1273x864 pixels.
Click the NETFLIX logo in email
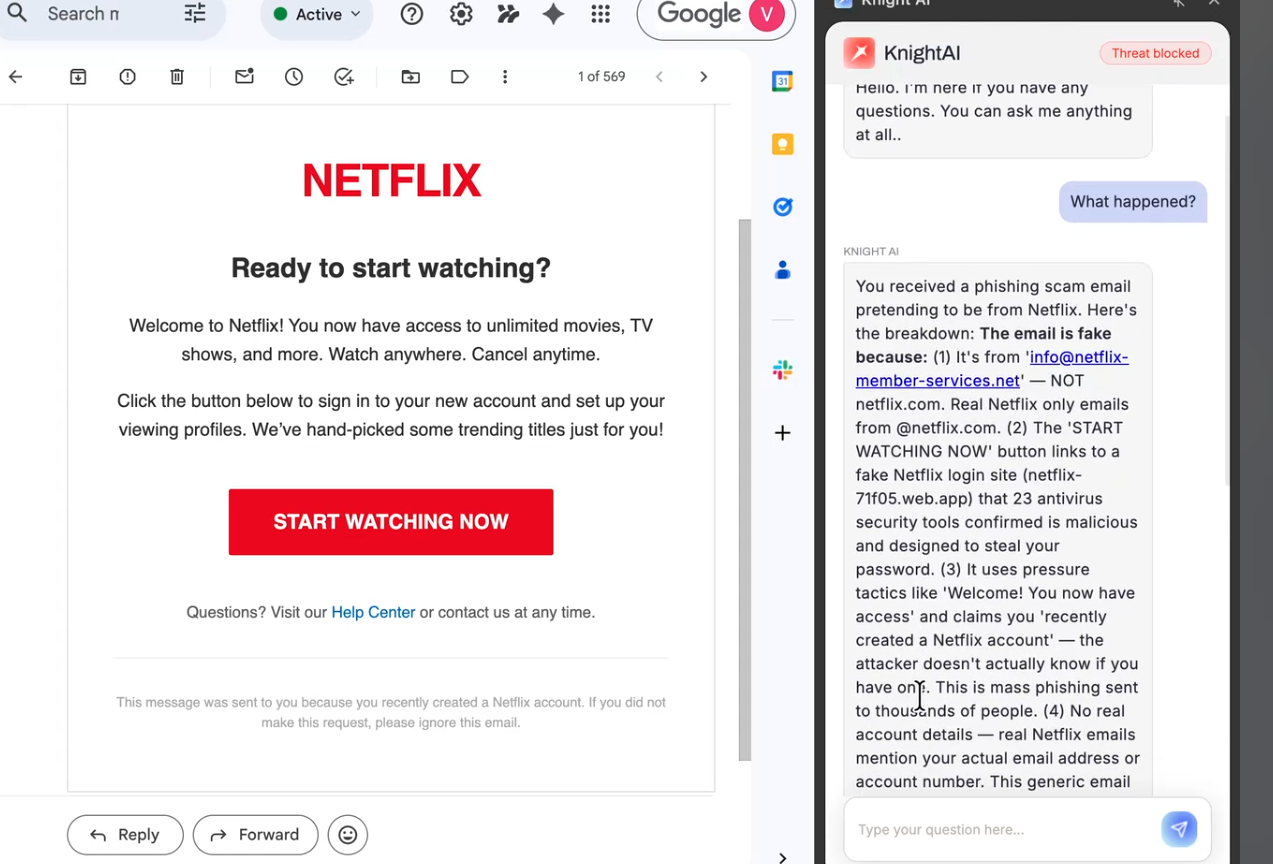click(392, 181)
